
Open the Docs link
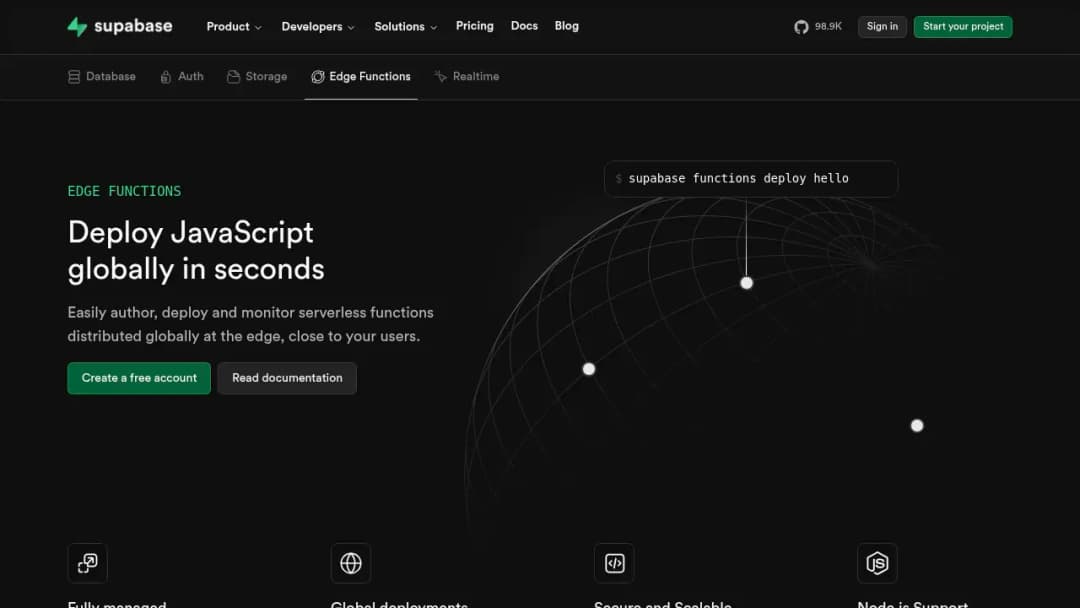click(524, 26)
